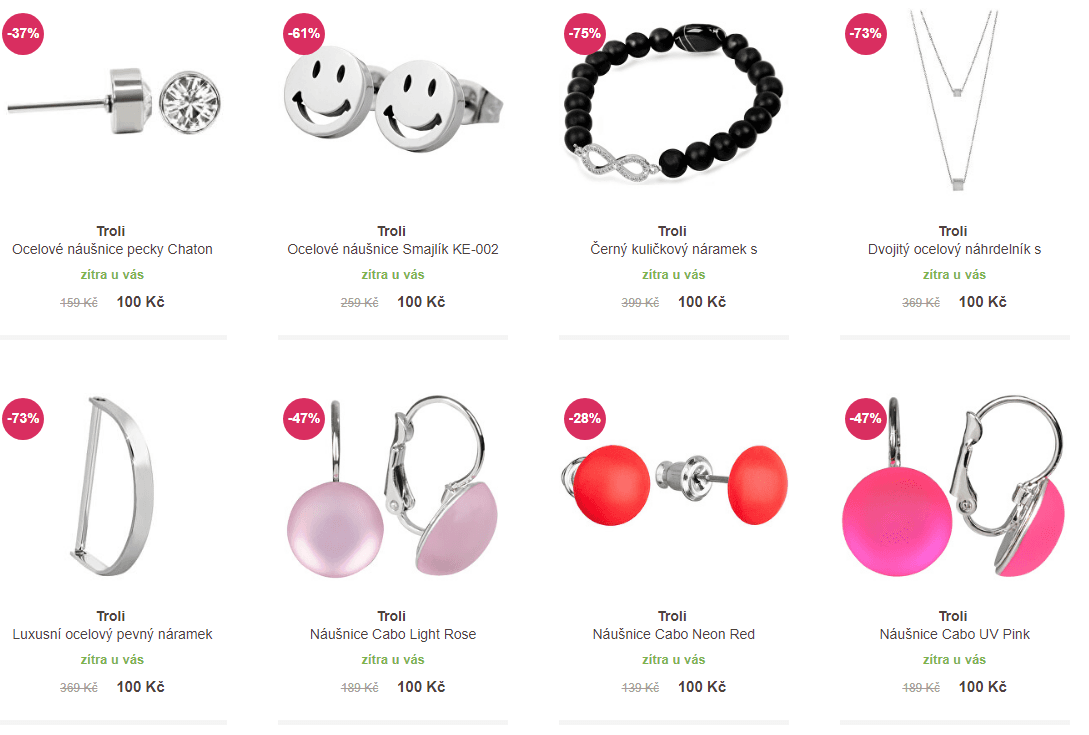Open link Luxusní ocelový pevný náramek
Image resolution: width=1089 pixels, height=735 pixels.
point(113,634)
